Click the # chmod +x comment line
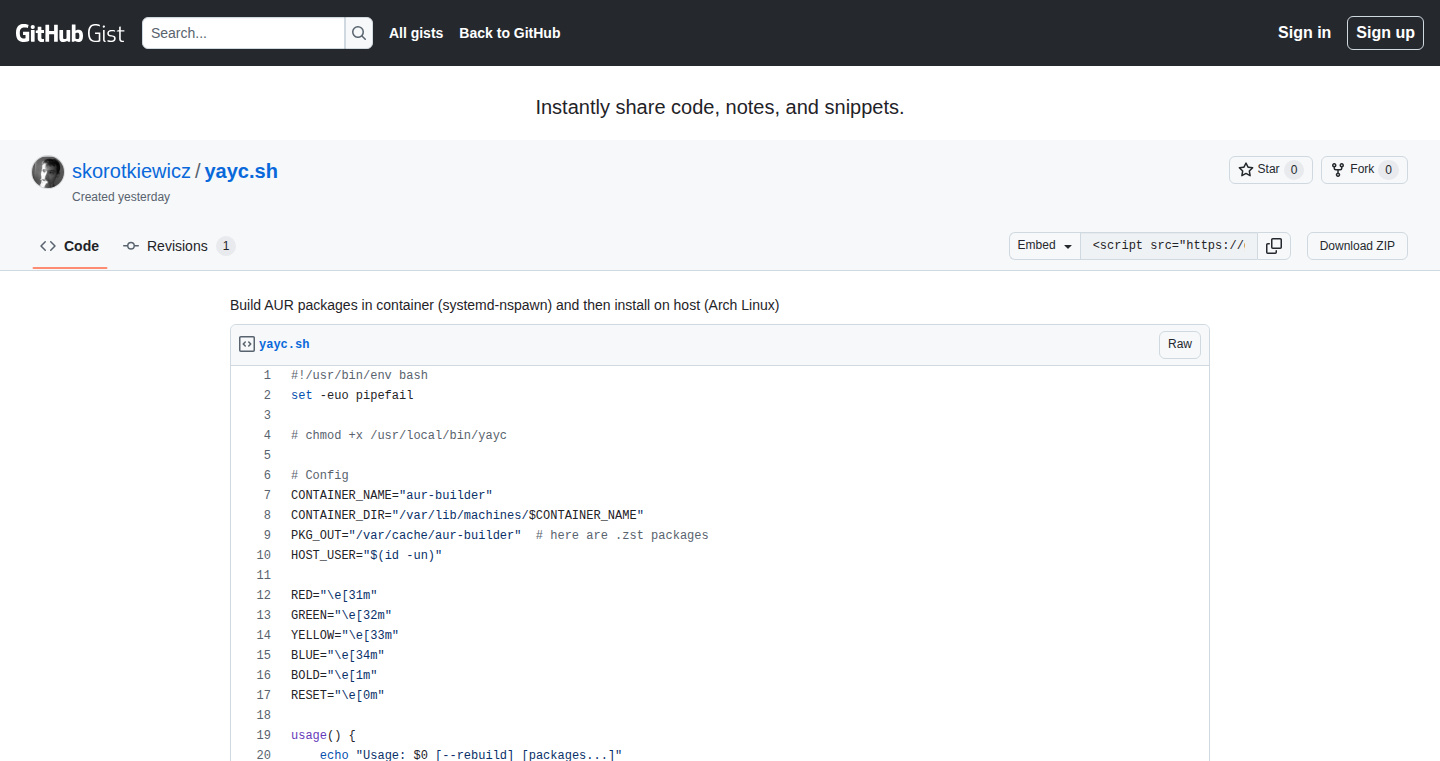 tap(399, 435)
